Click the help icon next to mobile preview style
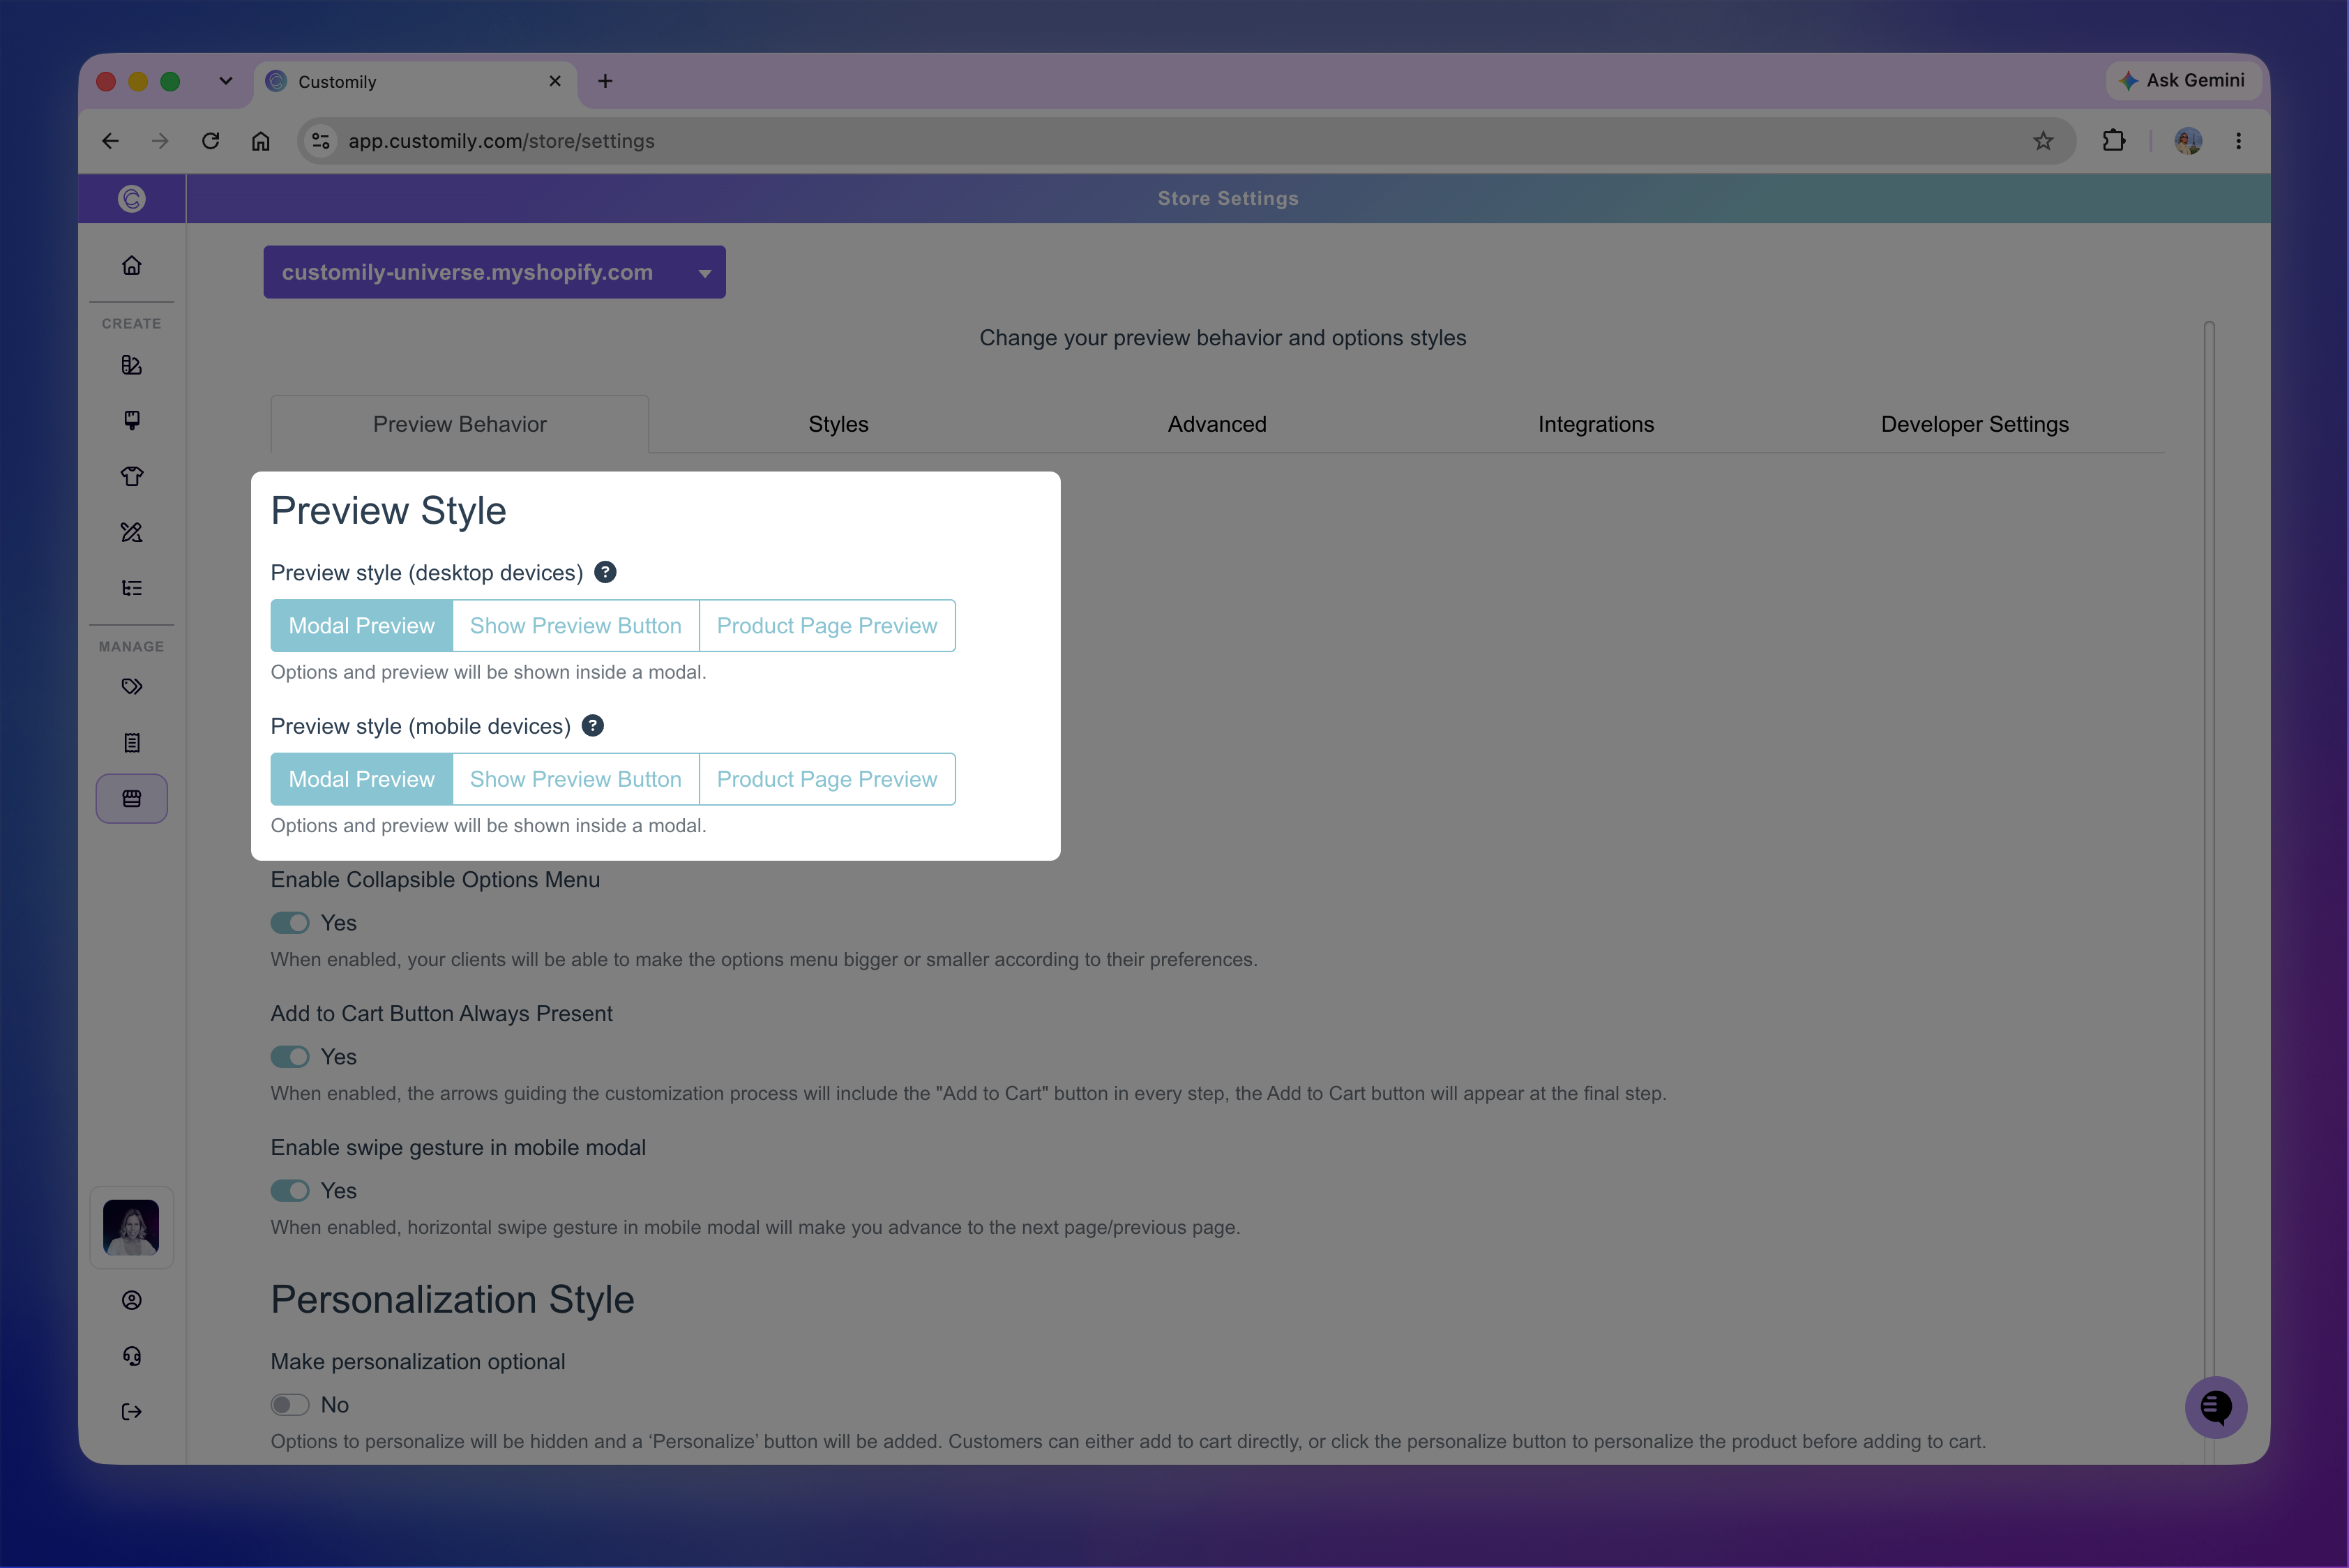 [x=593, y=726]
